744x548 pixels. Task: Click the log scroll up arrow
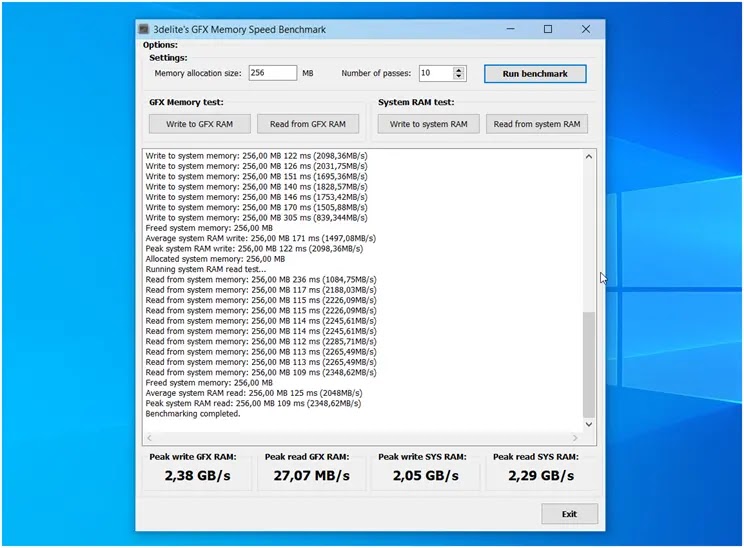coord(589,157)
